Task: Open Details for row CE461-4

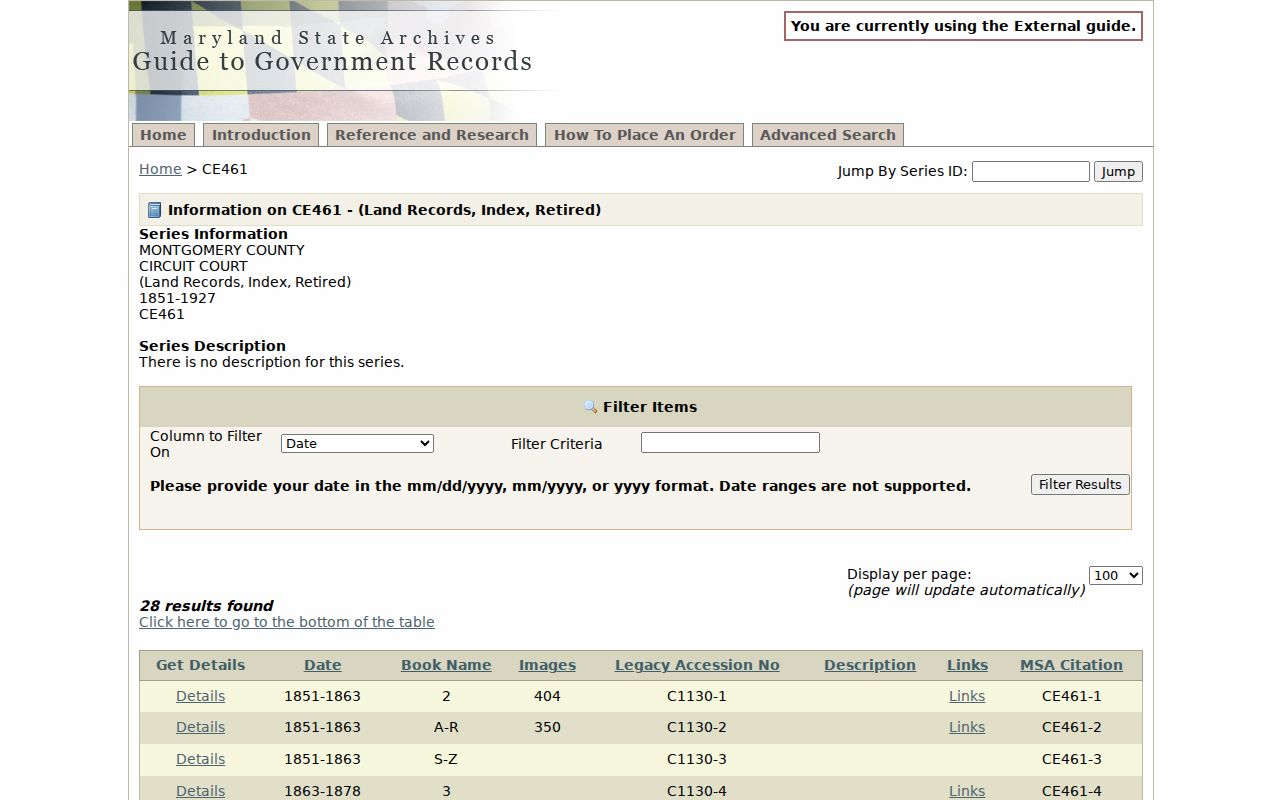Action: pos(200,791)
